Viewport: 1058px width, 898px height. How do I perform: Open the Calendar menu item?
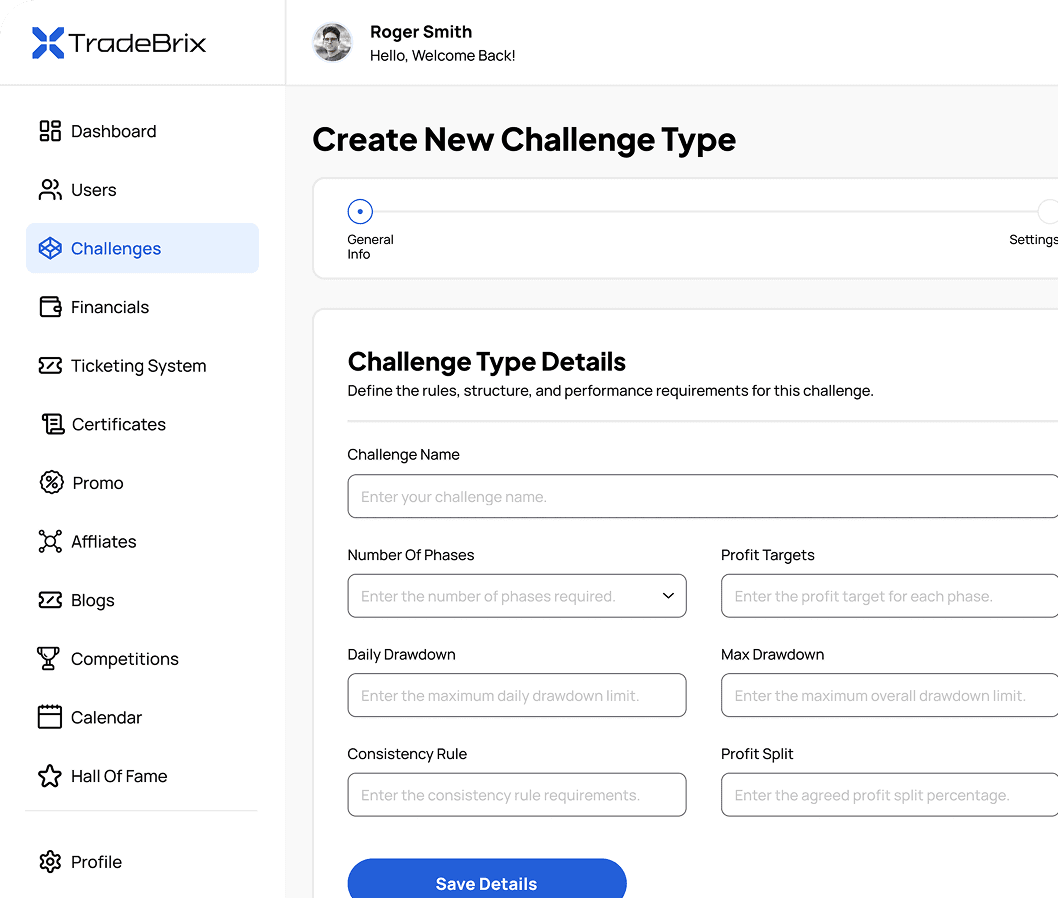click(106, 718)
